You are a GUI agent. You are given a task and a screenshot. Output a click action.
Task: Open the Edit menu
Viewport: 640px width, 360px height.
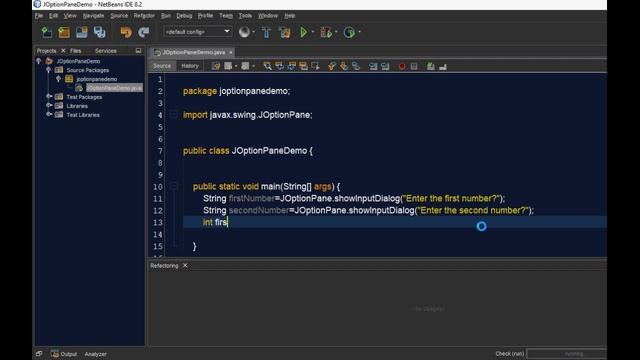coord(53,16)
